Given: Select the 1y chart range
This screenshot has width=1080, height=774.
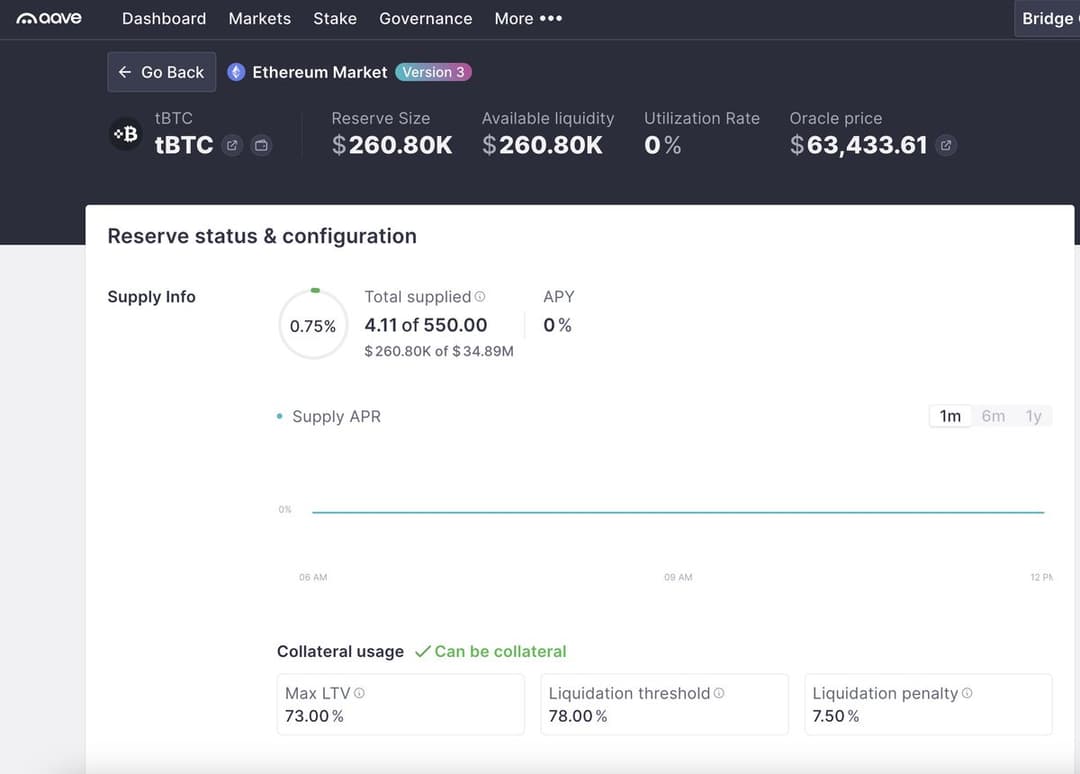Looking at the screenshot, I should (x=1033, y=416).
